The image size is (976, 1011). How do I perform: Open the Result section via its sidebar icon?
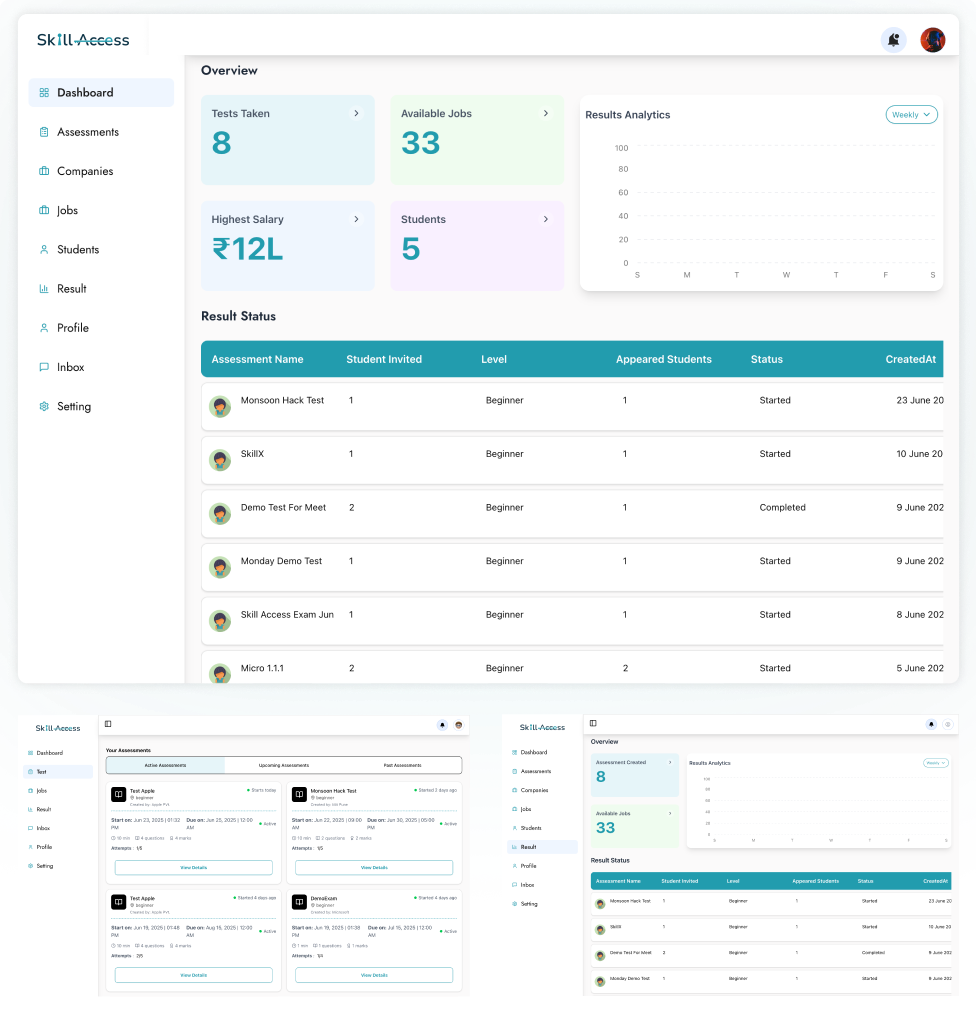point(44,288)
